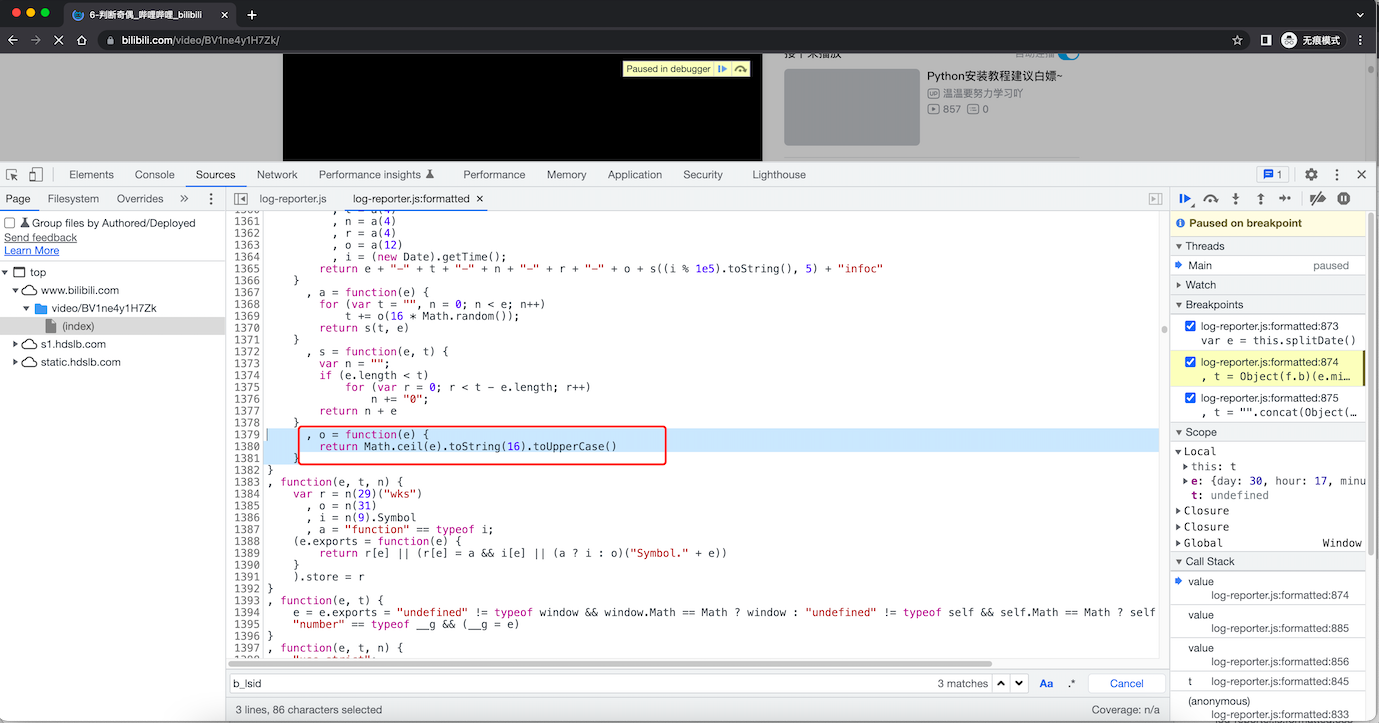Image resolution: width=1379 pixels, height=723 pixels.
Task: Open the Application panel
Action: [x=635, y=174]
